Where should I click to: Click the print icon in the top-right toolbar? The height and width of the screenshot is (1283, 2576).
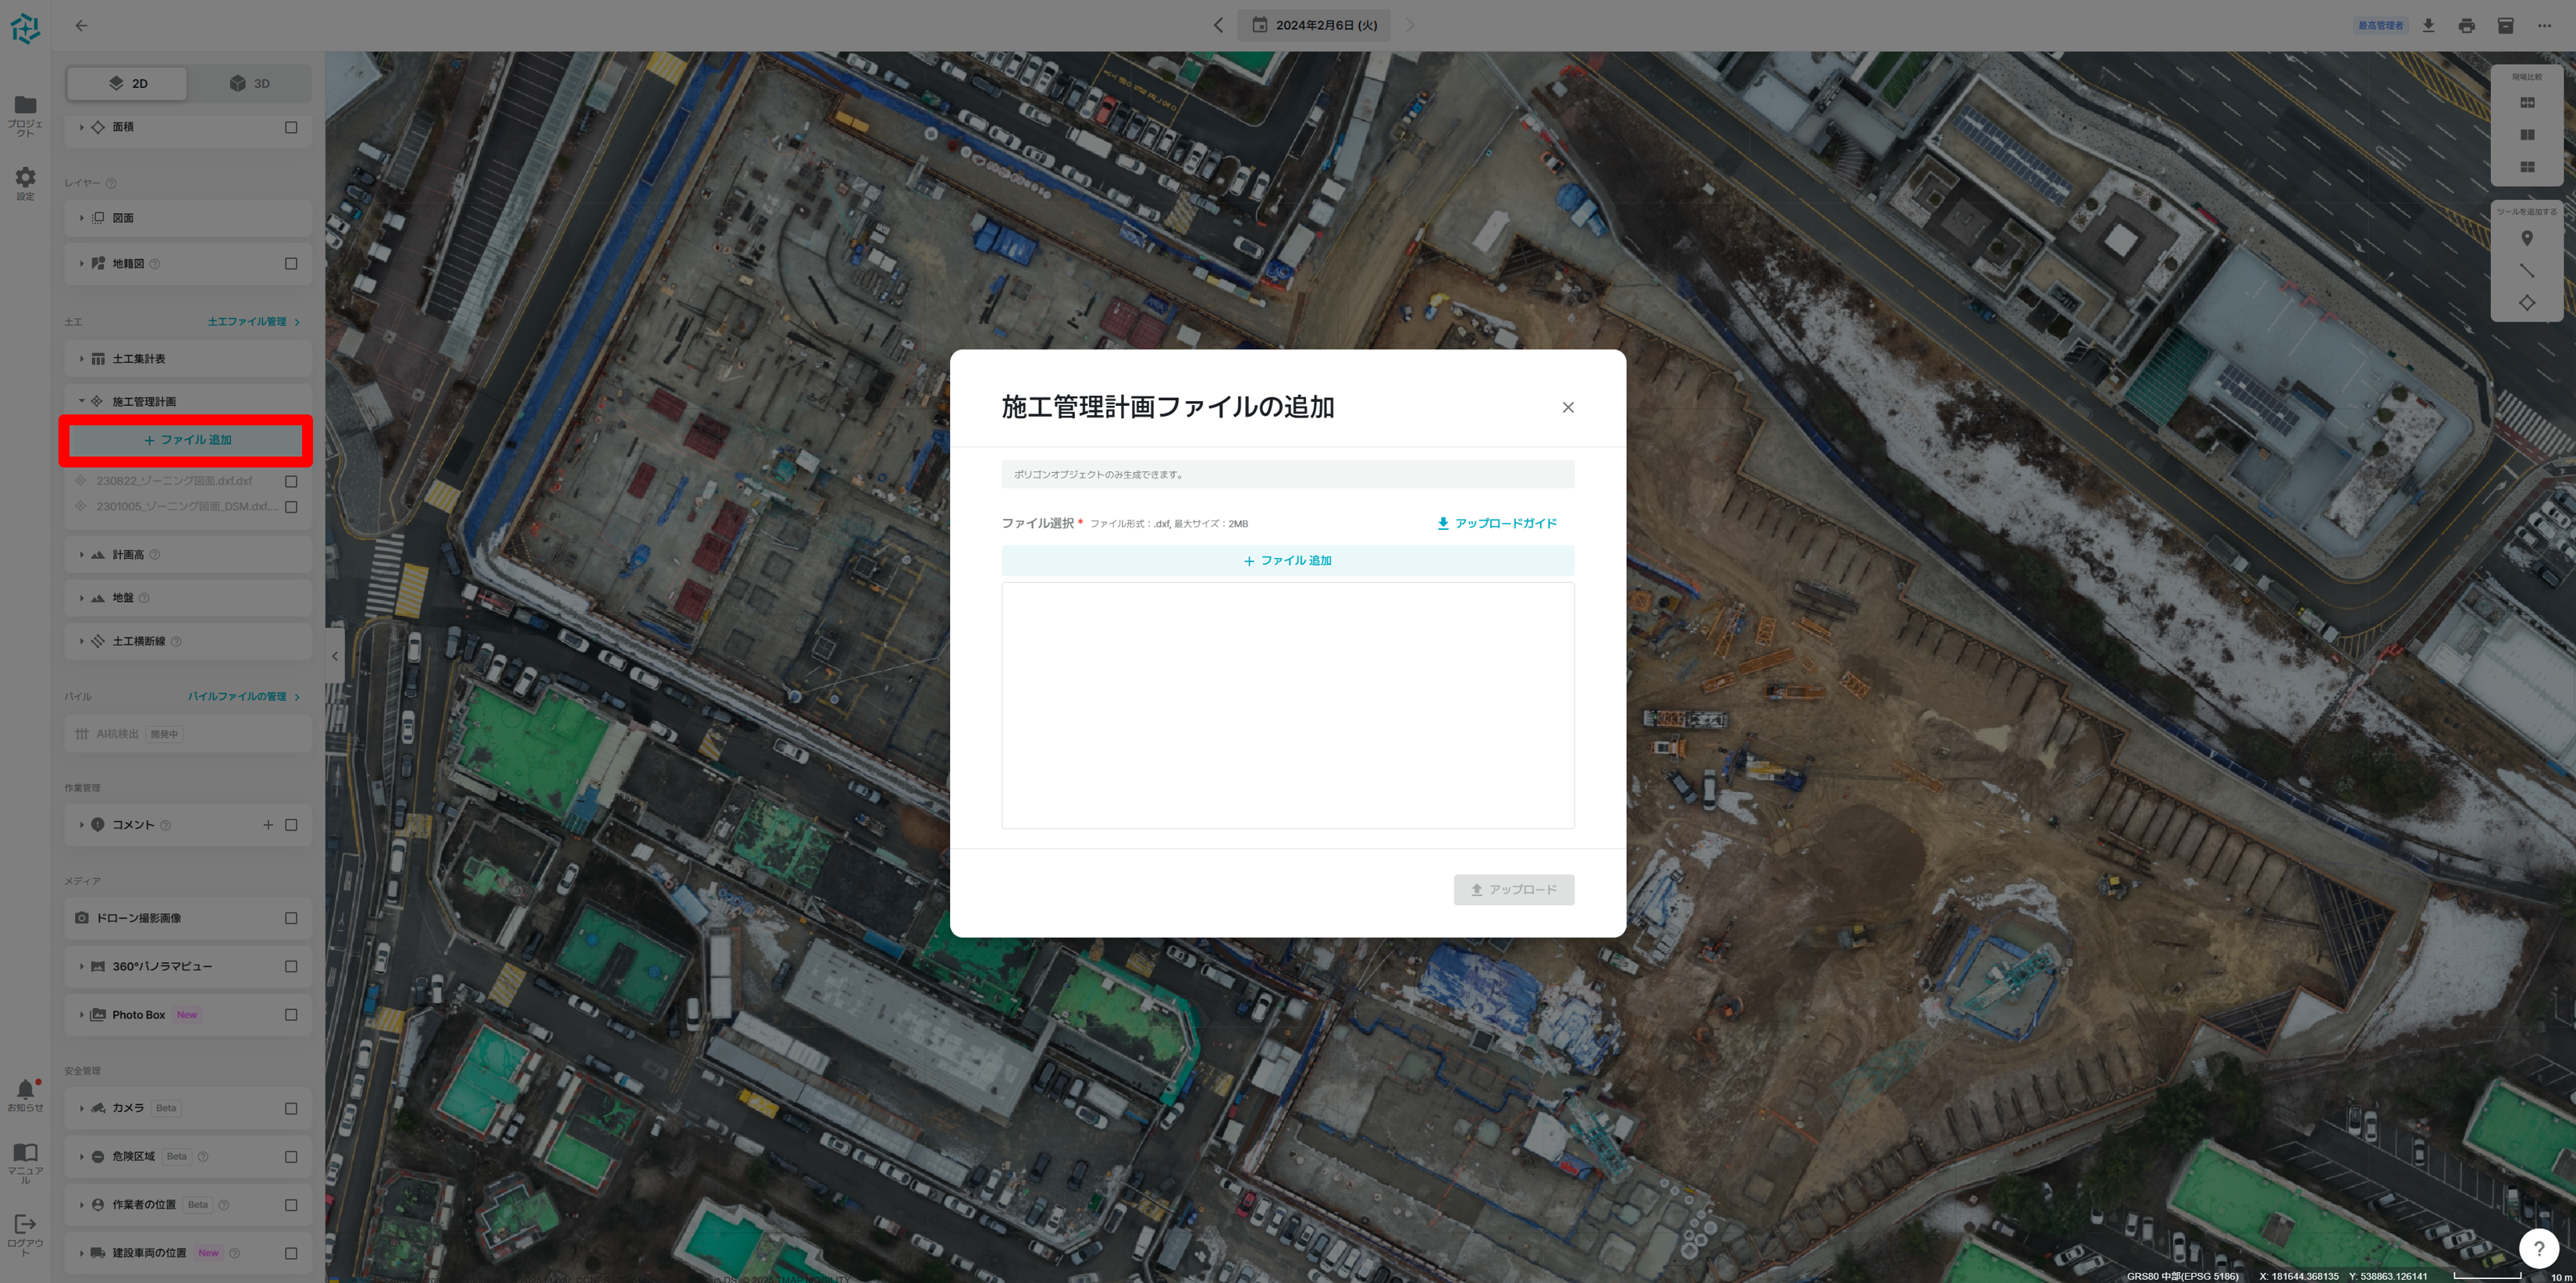pyautogui.click(x=2468, y=25)
